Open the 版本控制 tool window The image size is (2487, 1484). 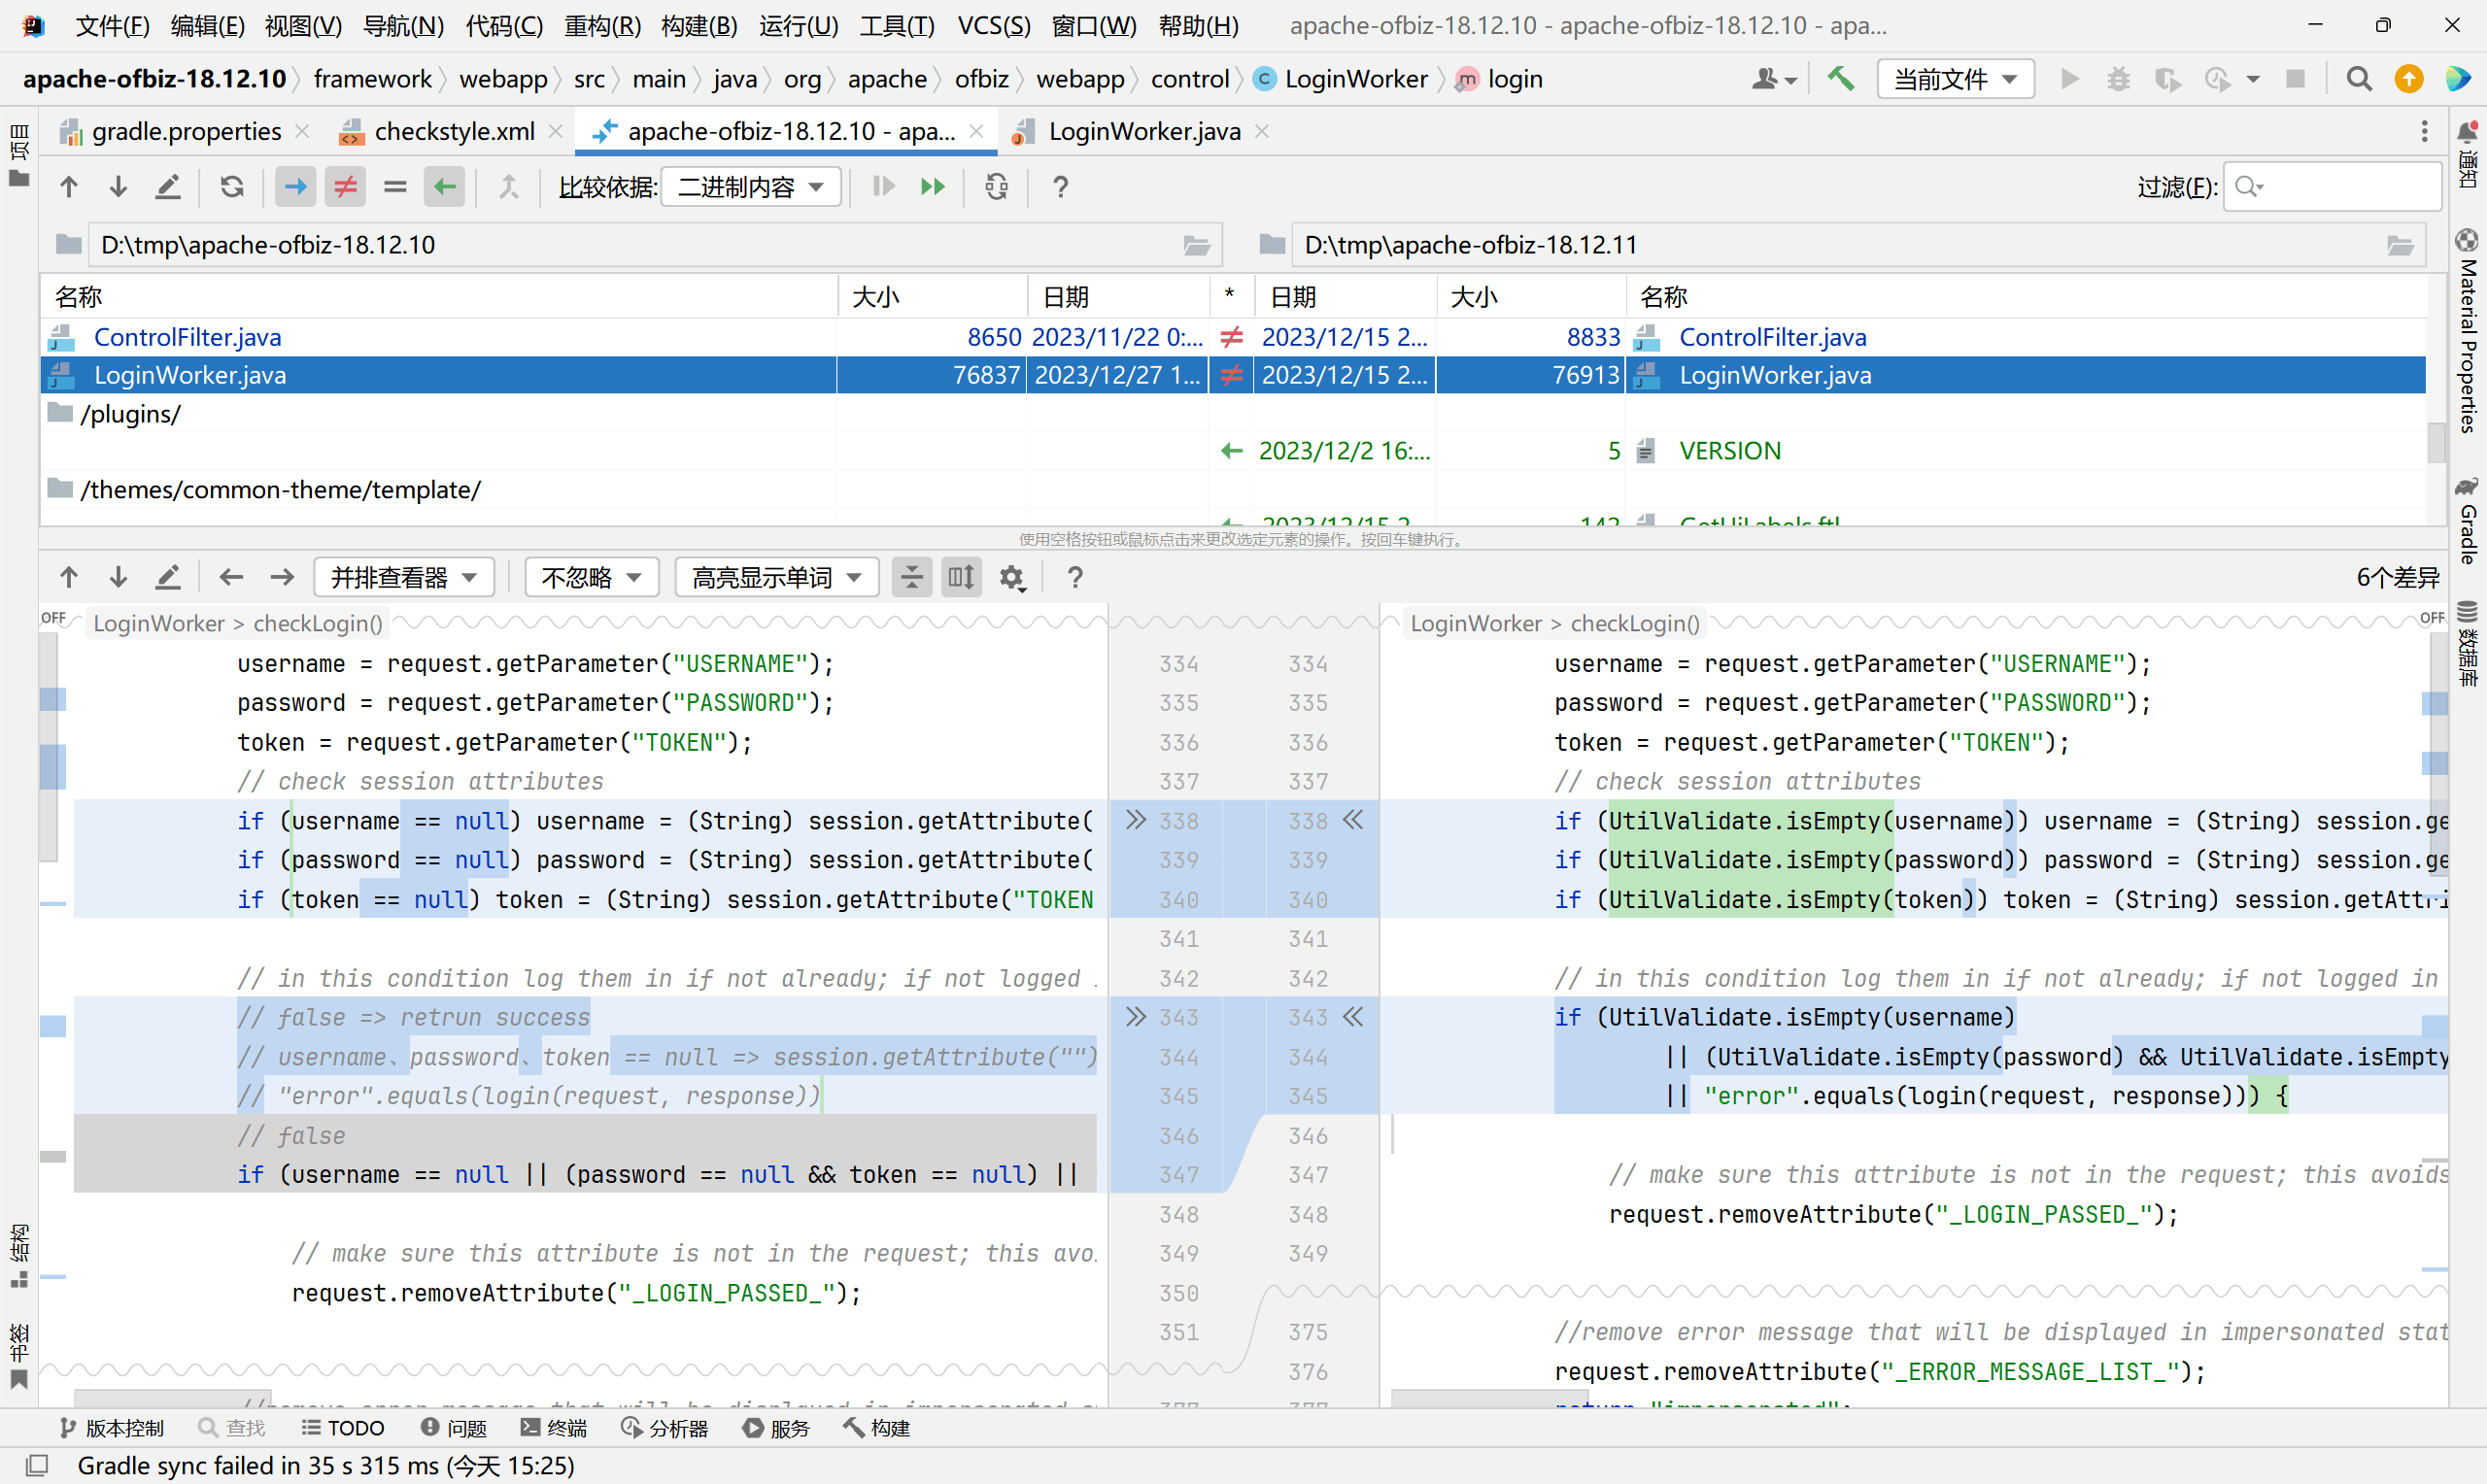[x=112, y=1427]
